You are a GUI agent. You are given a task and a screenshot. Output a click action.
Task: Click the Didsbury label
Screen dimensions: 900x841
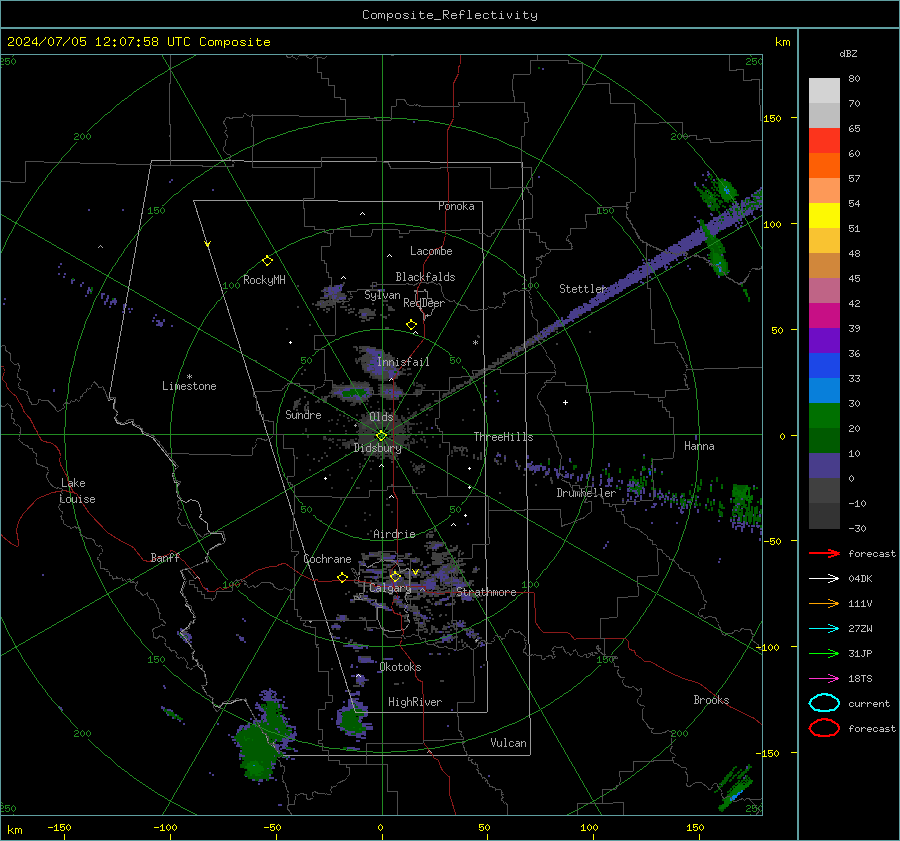tap(378, 448)
